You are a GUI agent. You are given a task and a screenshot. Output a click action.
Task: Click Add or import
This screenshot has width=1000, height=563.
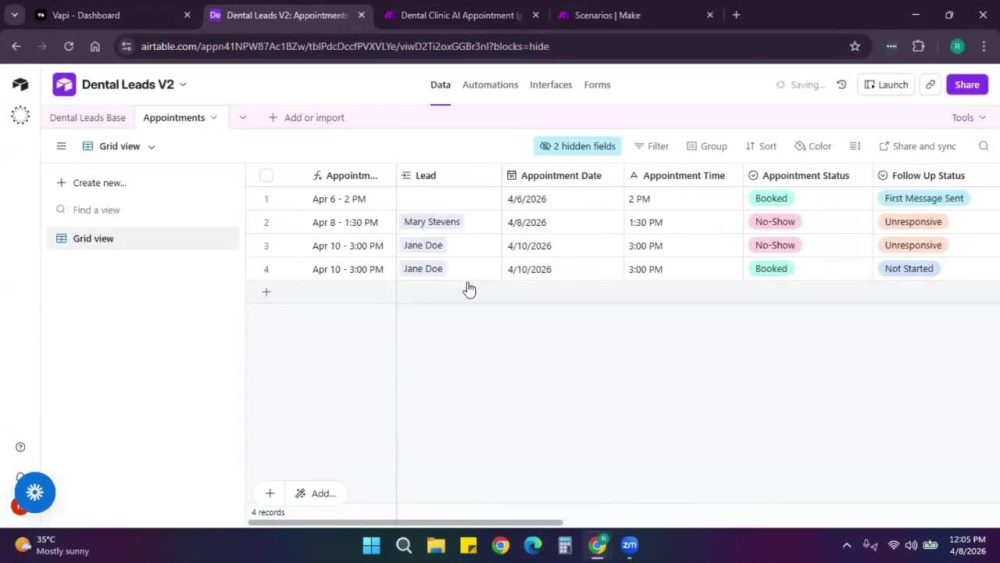[307, 117]
